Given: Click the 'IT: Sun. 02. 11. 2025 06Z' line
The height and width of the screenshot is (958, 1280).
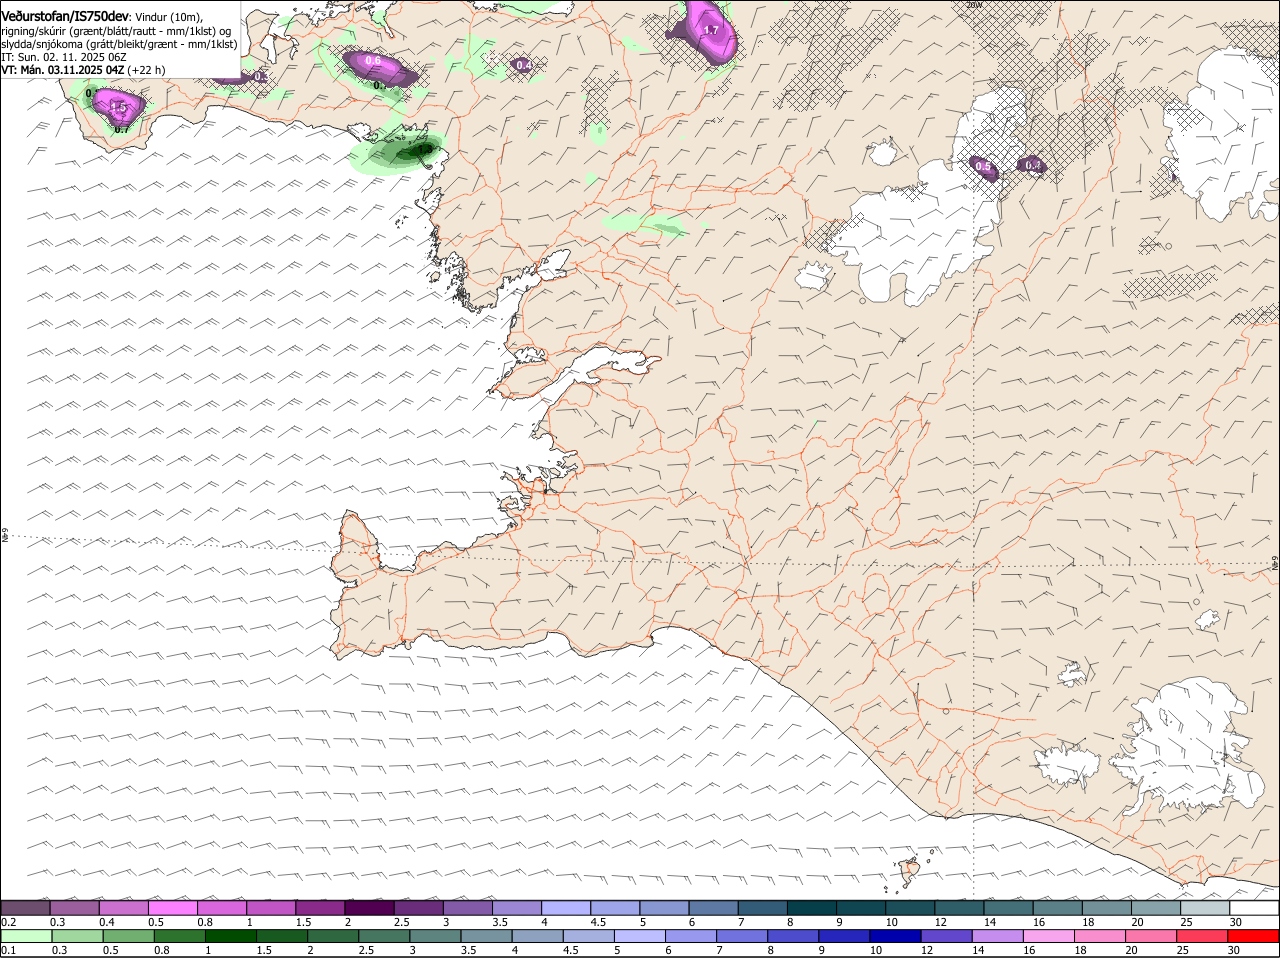Looking at the screenshot, I should 63,57.
